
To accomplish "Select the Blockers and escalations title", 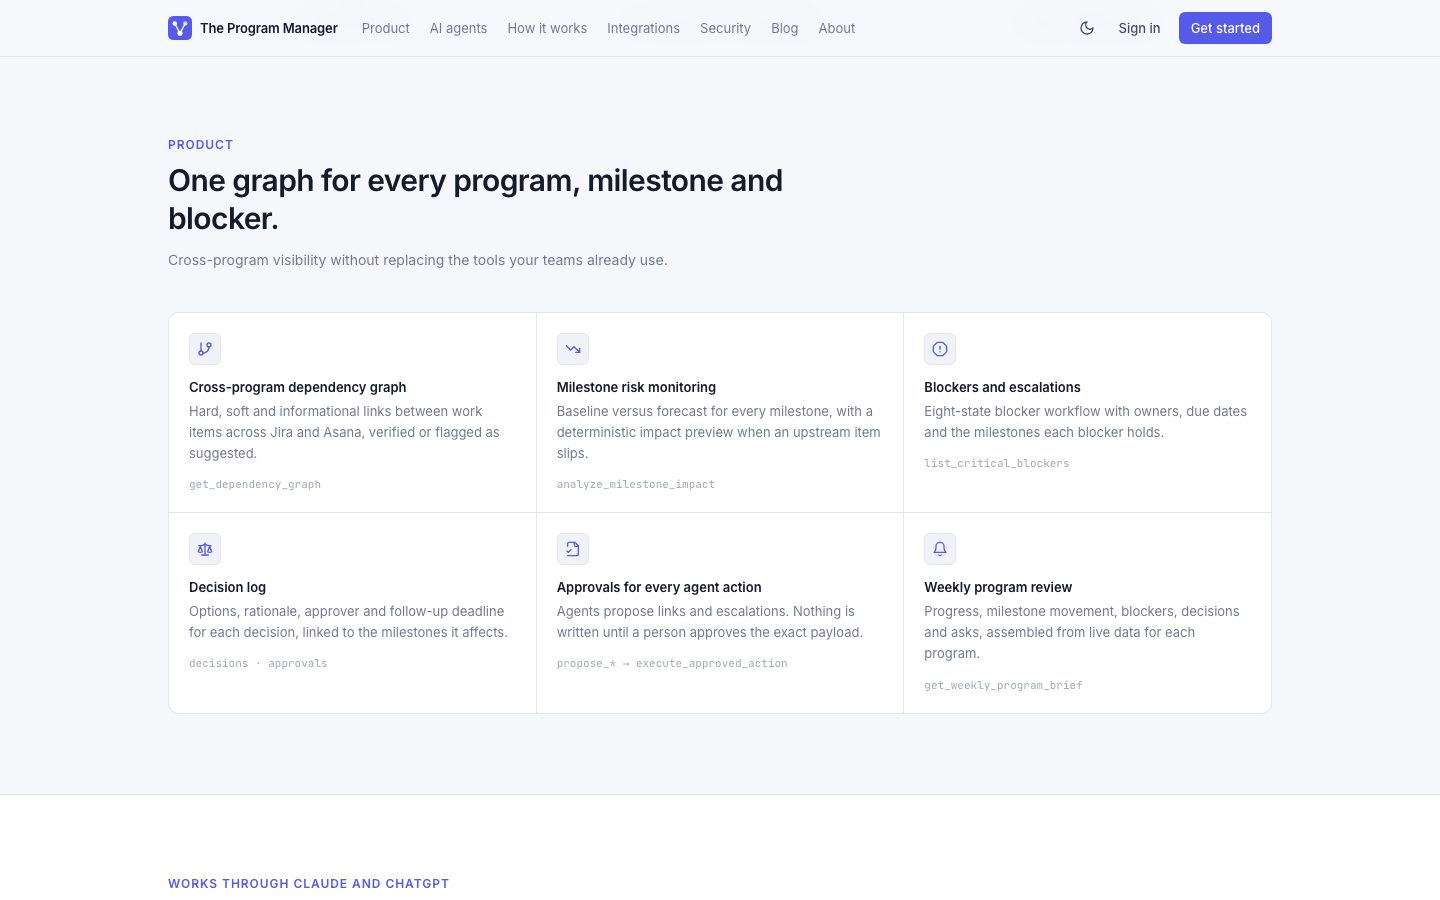I will [1002, 387].
